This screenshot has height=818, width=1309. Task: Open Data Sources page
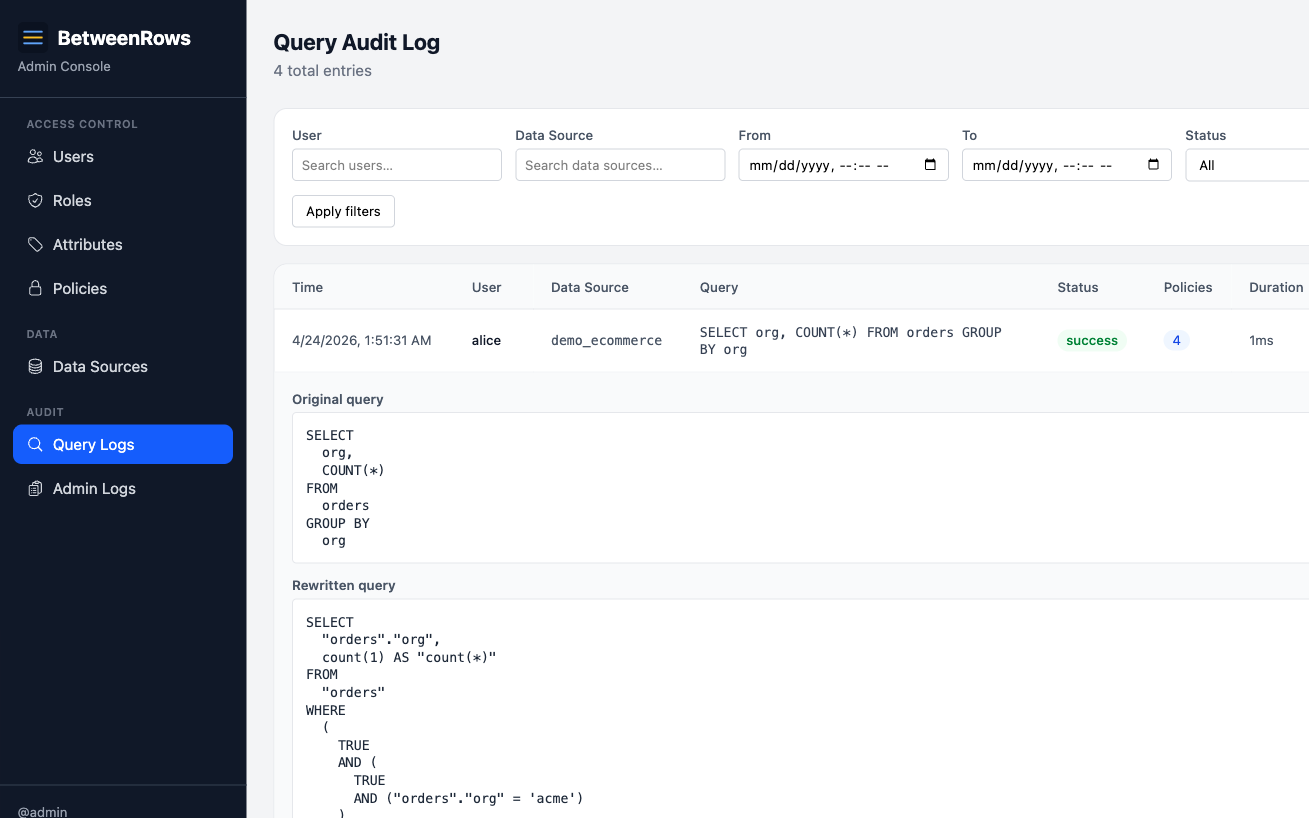123,367
